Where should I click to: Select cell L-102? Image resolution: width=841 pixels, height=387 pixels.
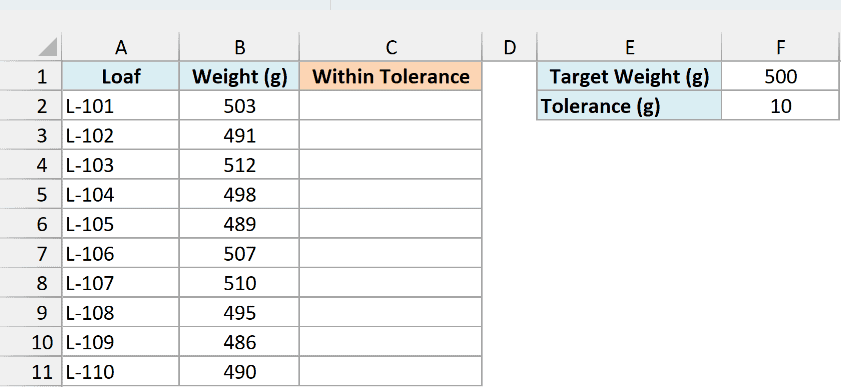click(x=121, y=135)
